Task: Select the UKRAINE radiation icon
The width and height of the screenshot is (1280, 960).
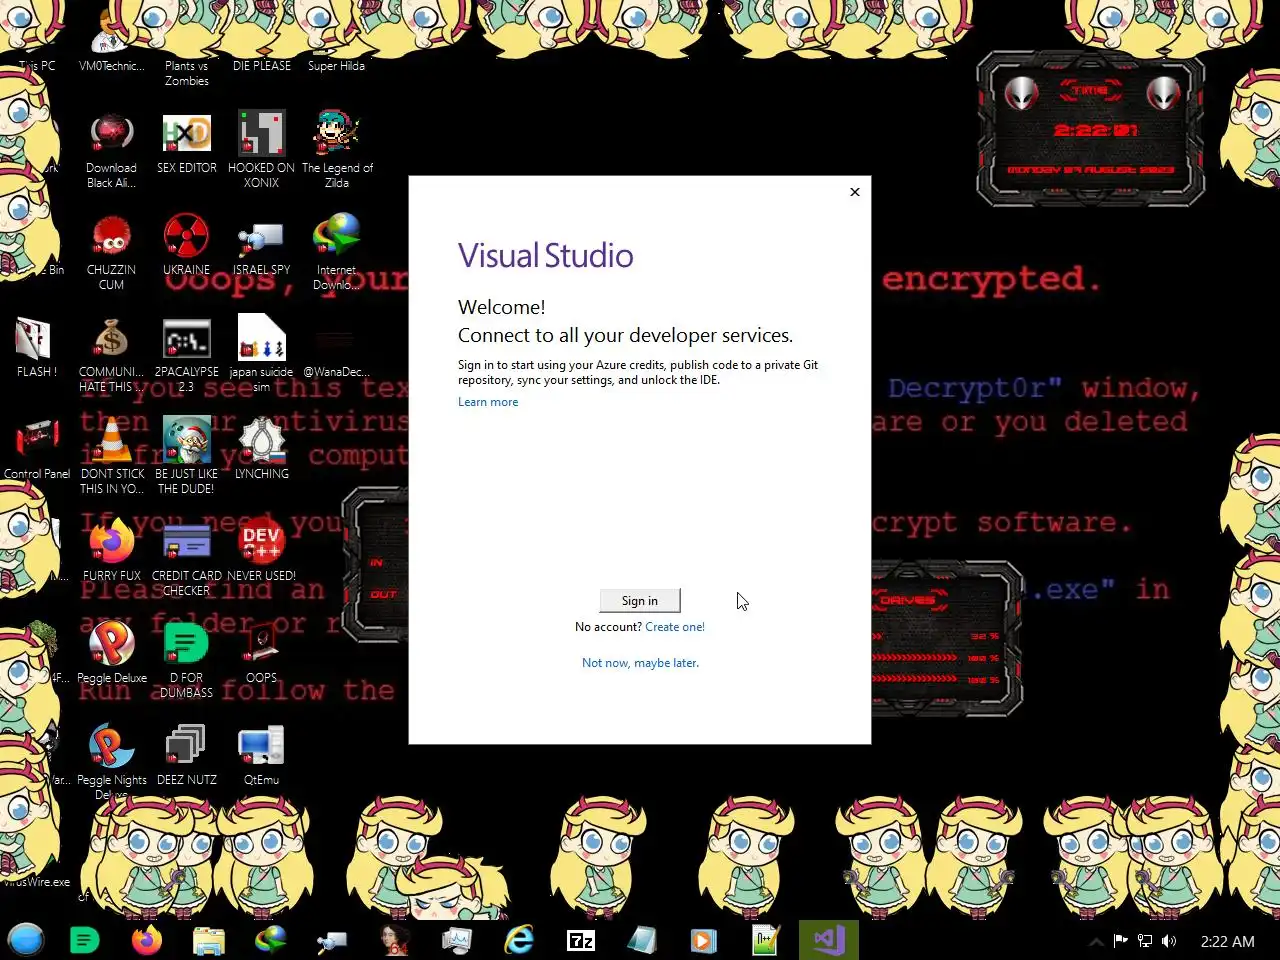Action: click(187, 245)
